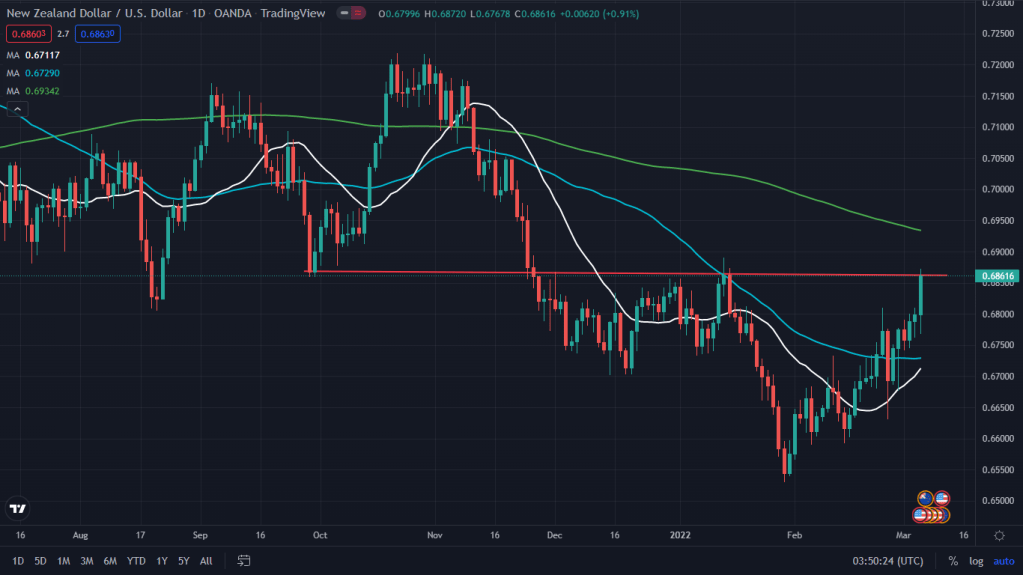Click the TradingView logo icon
The image size is (1023, 575).
tap(17, 508)
